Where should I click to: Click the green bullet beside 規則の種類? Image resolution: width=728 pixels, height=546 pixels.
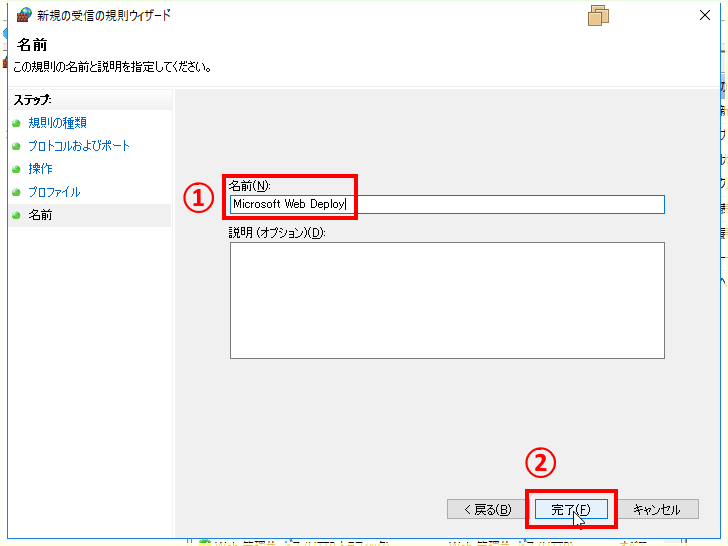tap(16, 123)
